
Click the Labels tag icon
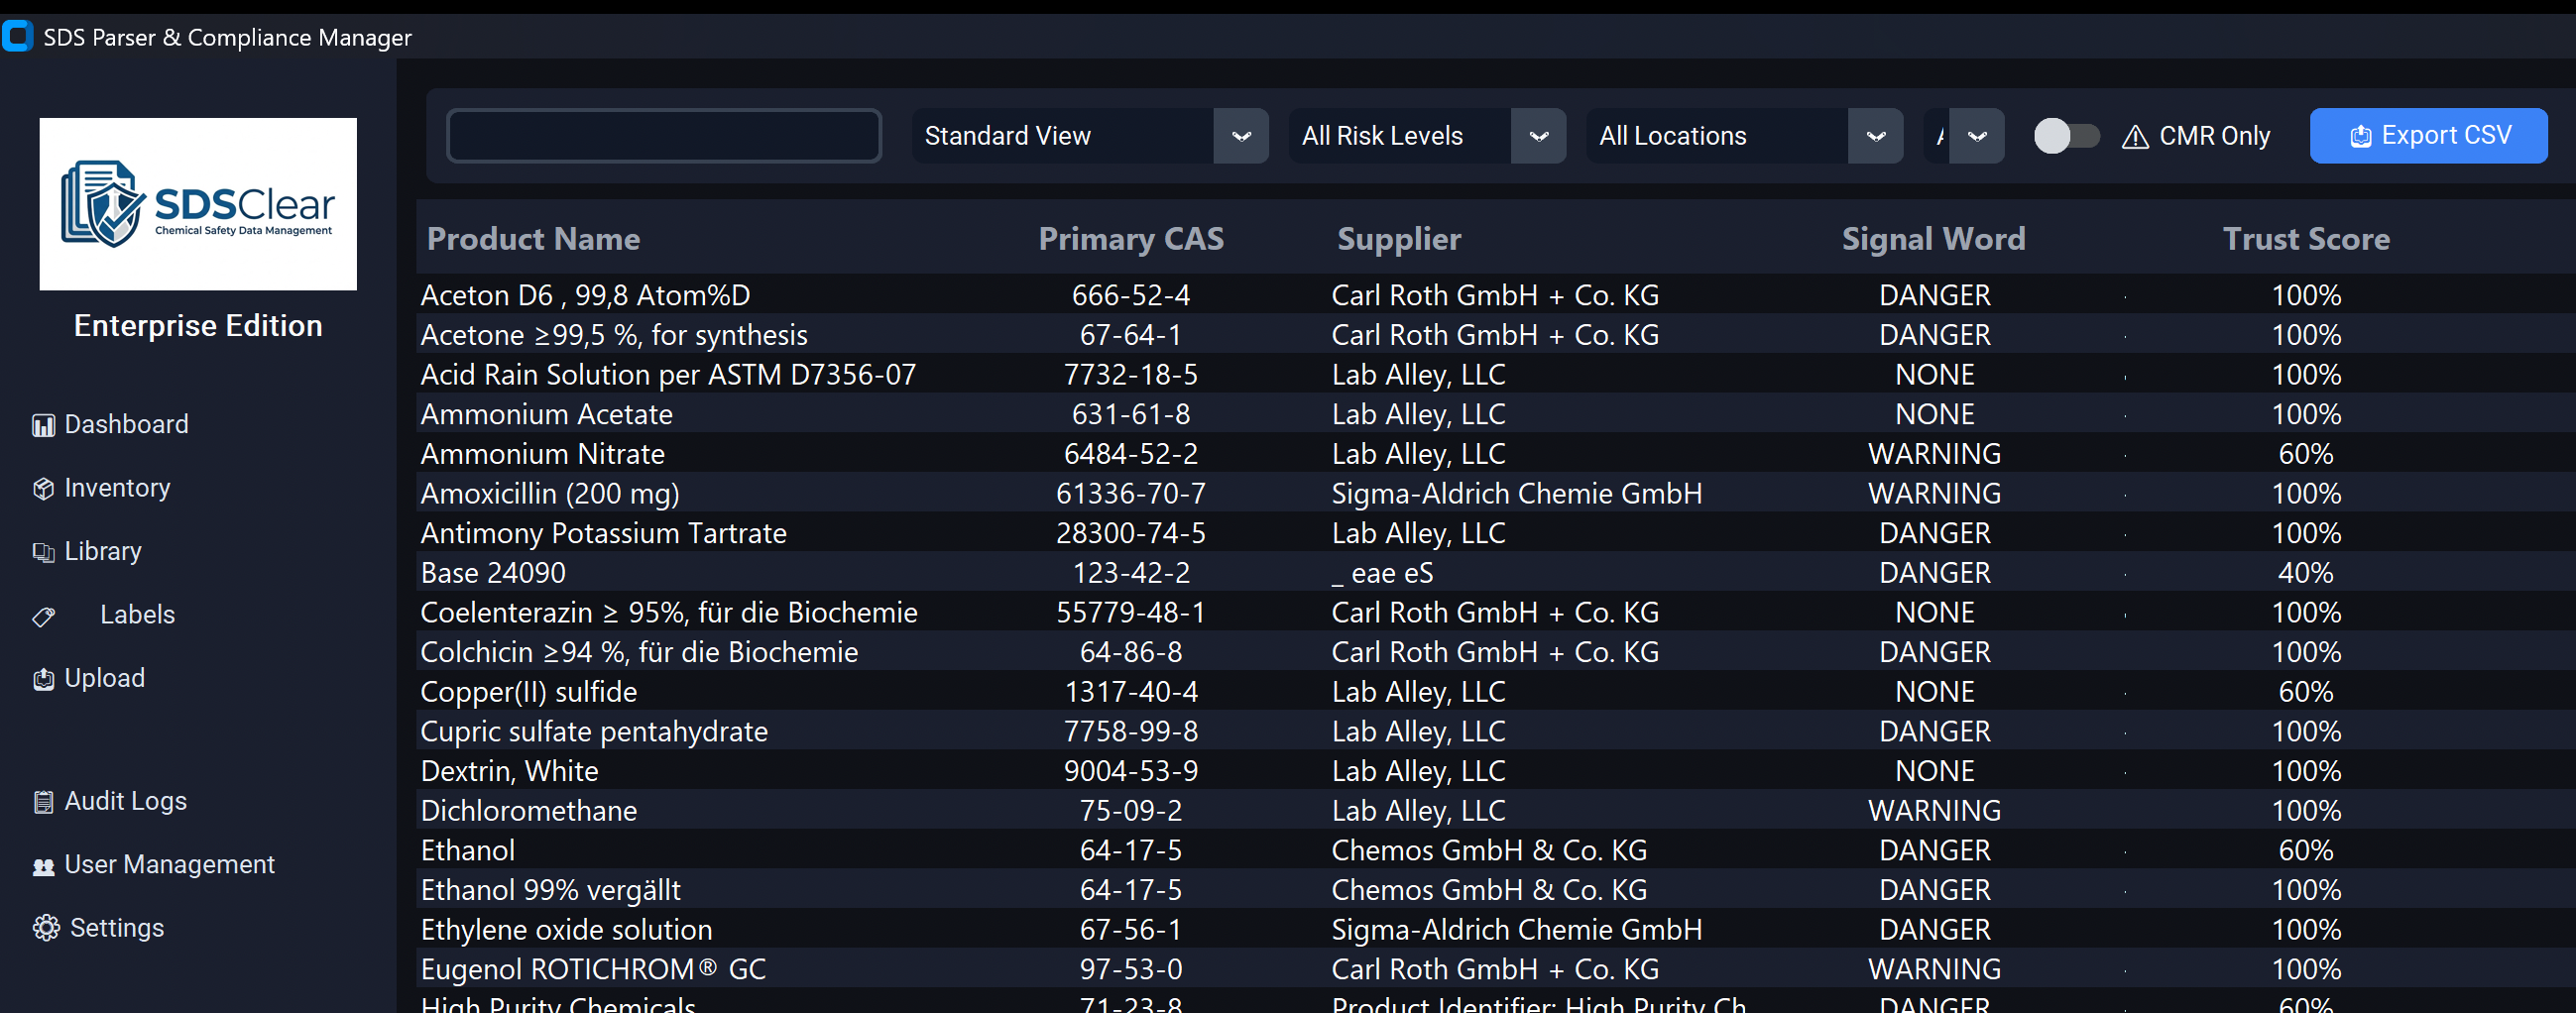[x=43, y=616]
